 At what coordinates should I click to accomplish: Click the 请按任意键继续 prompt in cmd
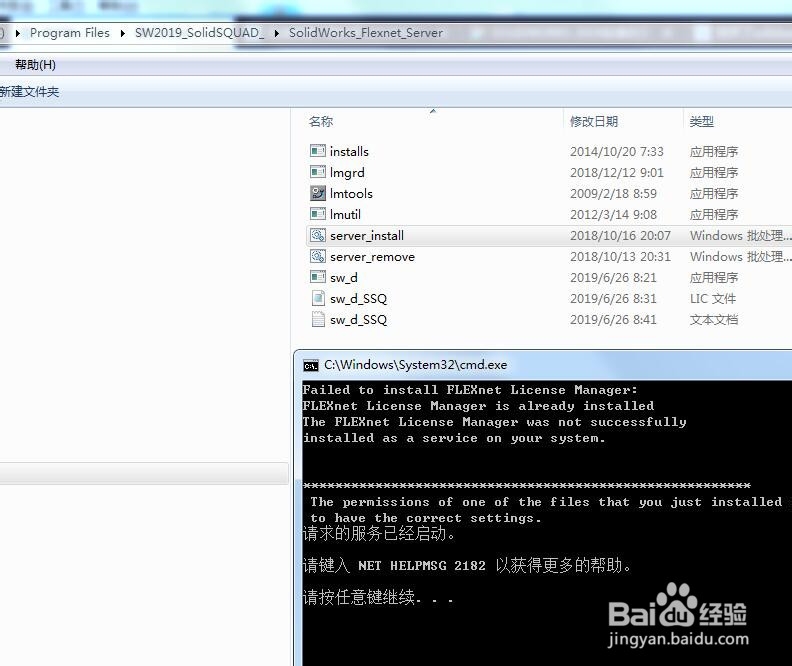(x=378, y=597)
